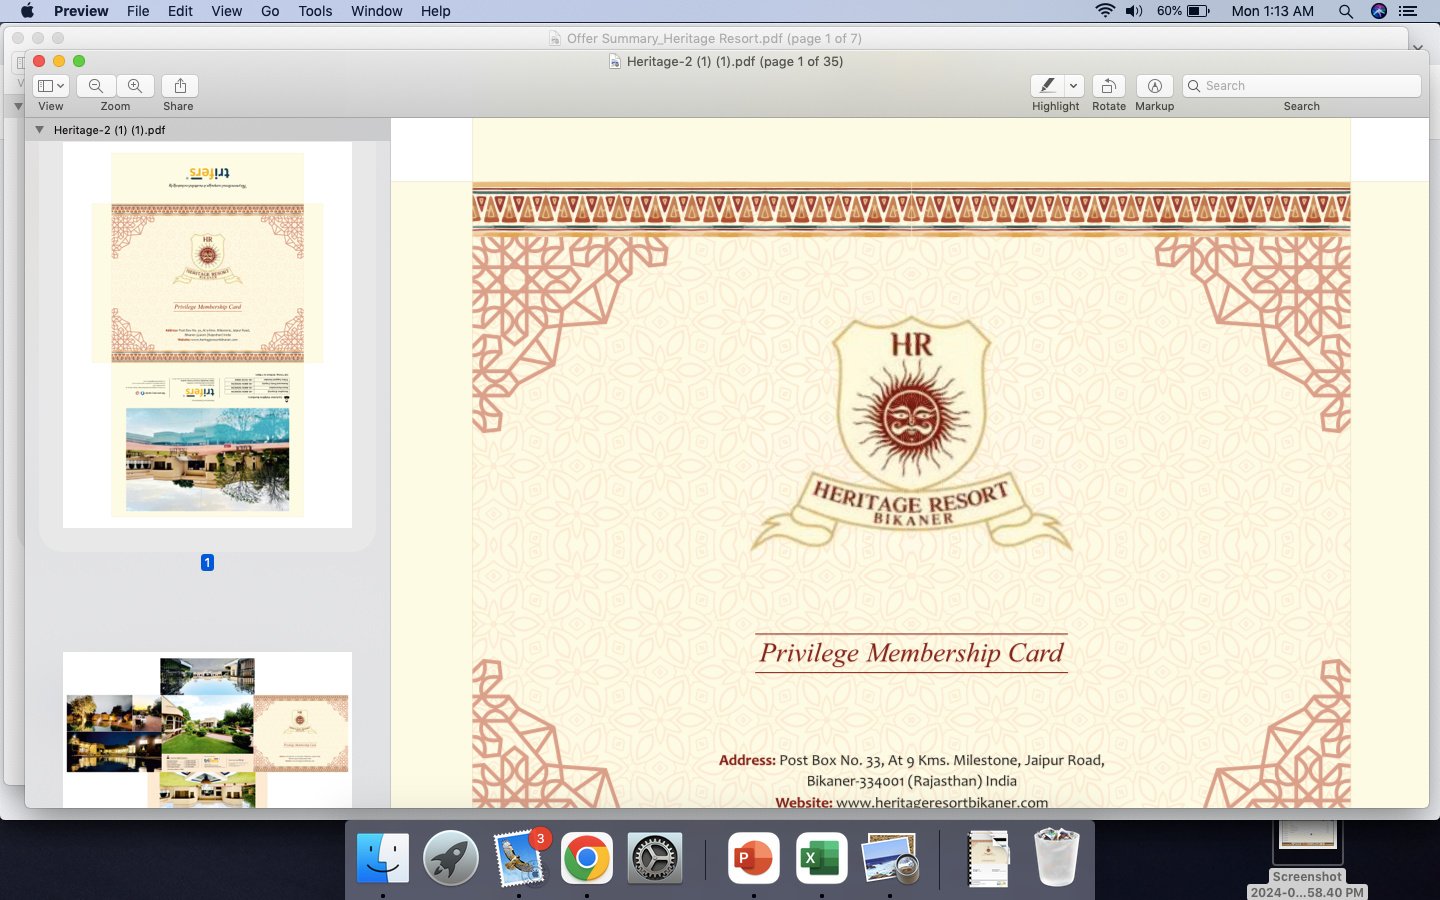Image resolution: width=1440 pixels, height=900 pixels.
Task: Select the page 1 thumbnail in sidebar
Action: pyautogui.click(x=207, y=335)
